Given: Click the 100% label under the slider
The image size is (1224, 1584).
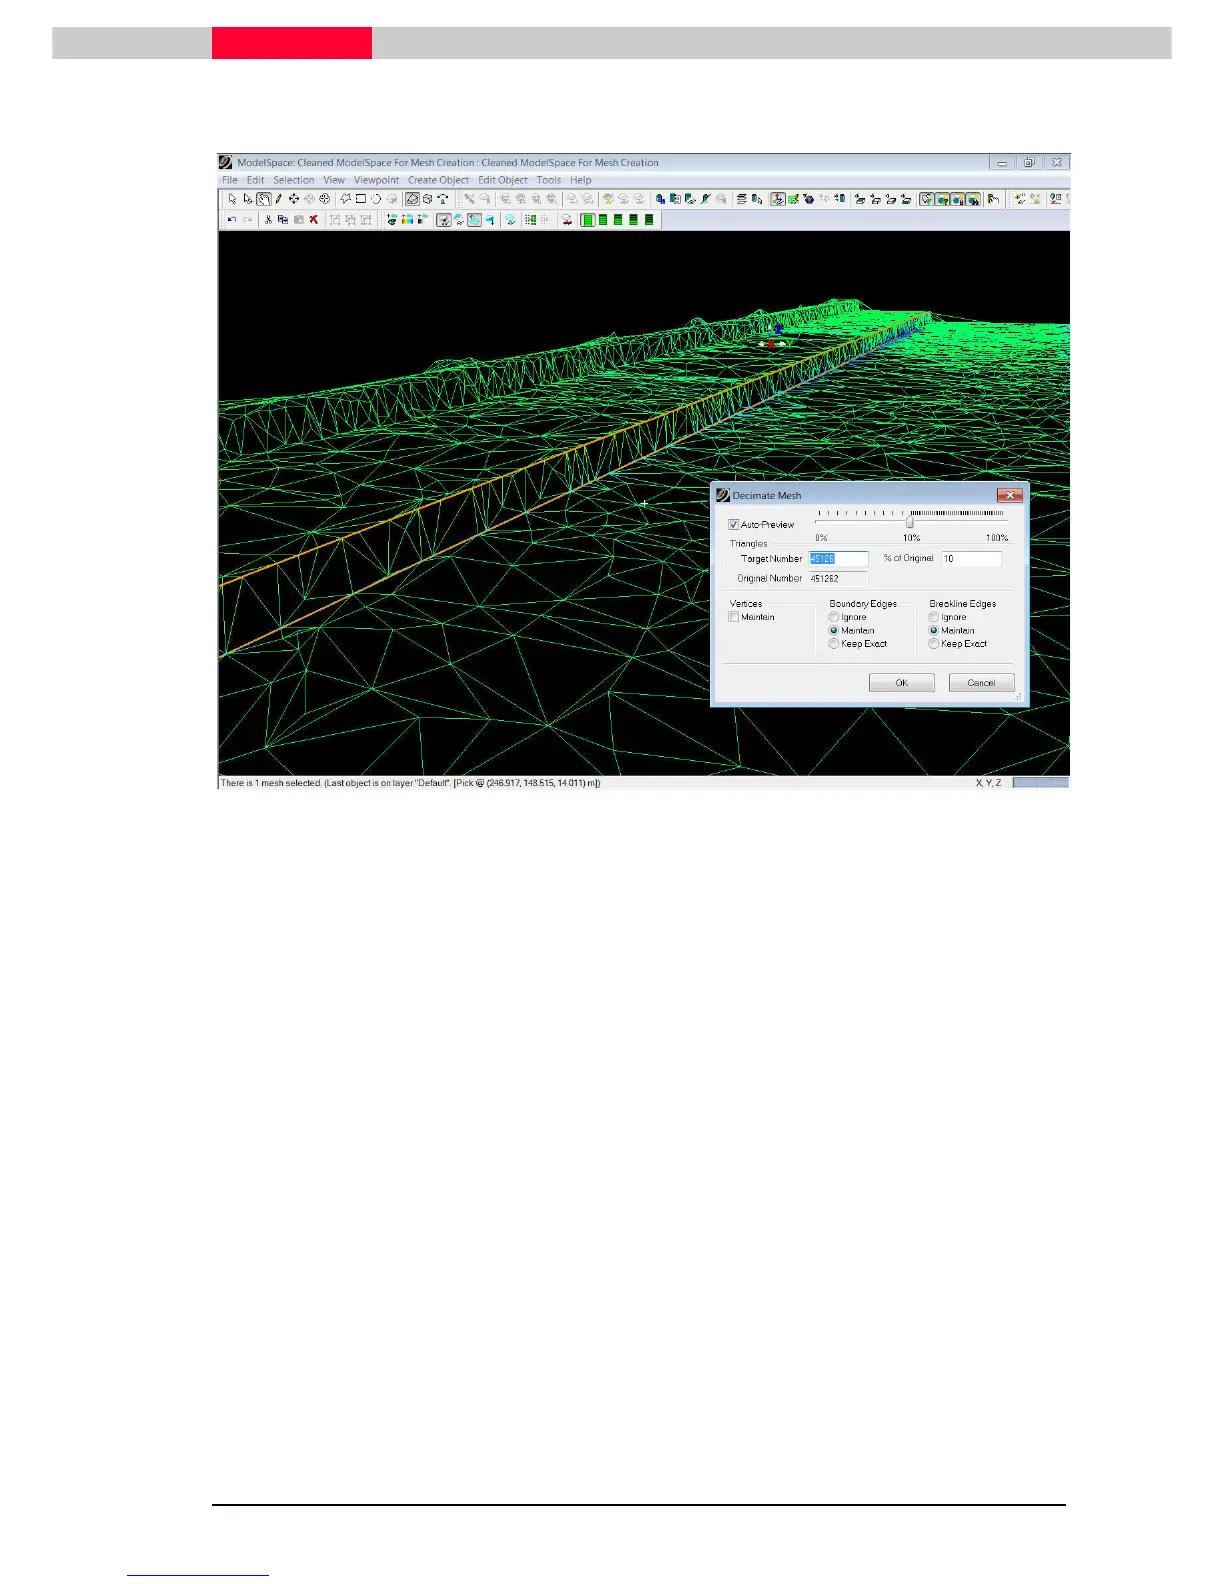Looking at the screenshot, I should click(997, 538).
